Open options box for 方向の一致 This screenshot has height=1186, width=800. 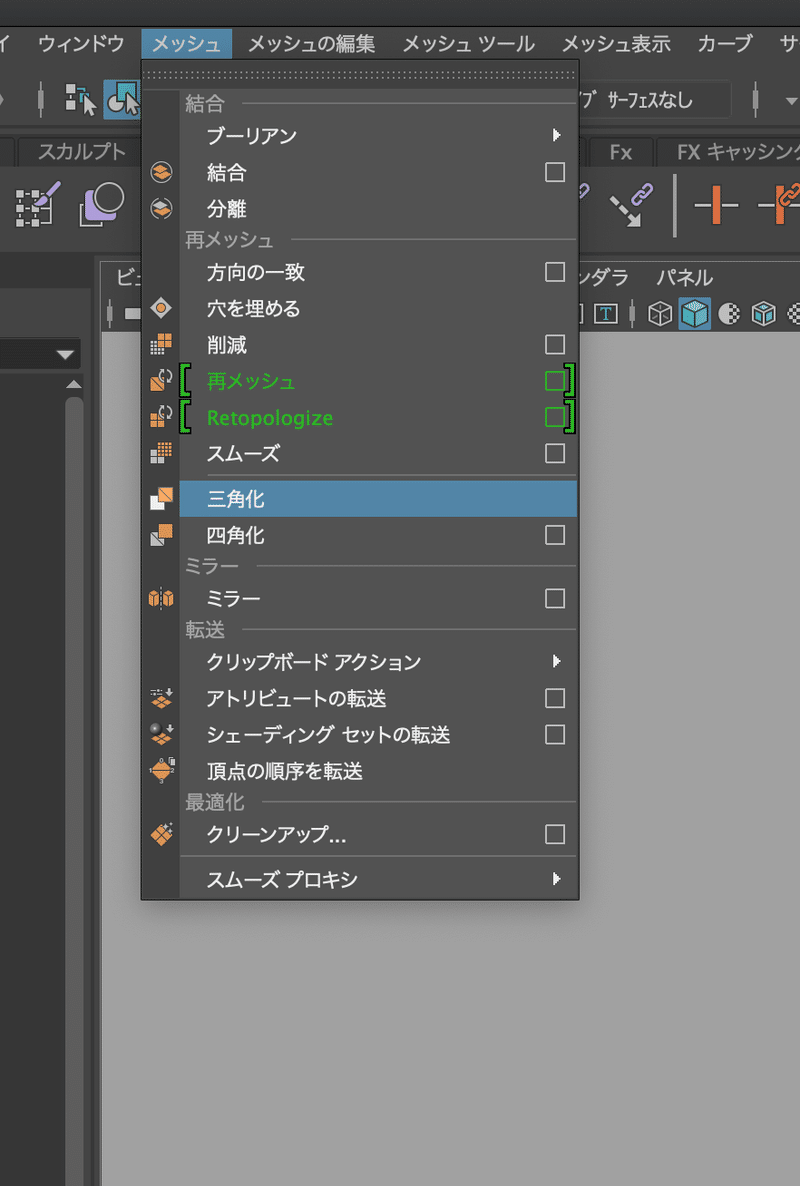555,272
